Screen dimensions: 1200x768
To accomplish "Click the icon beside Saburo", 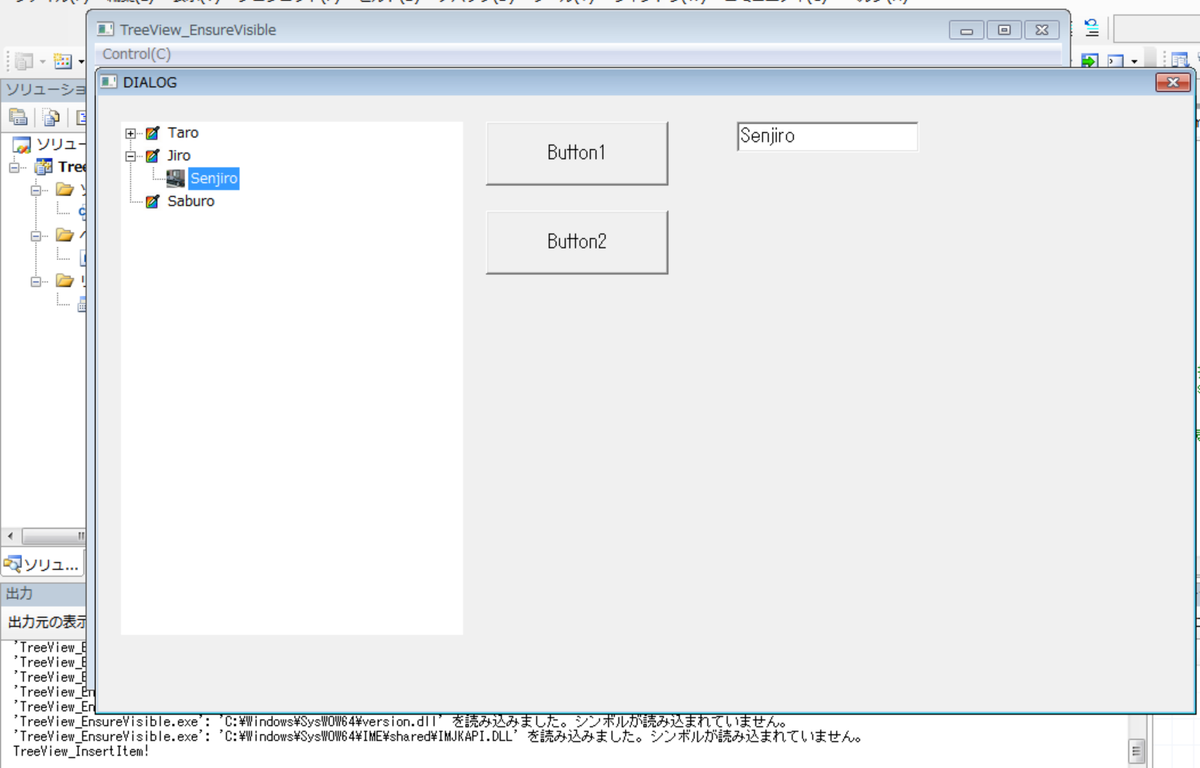I will tap(153, 202).
